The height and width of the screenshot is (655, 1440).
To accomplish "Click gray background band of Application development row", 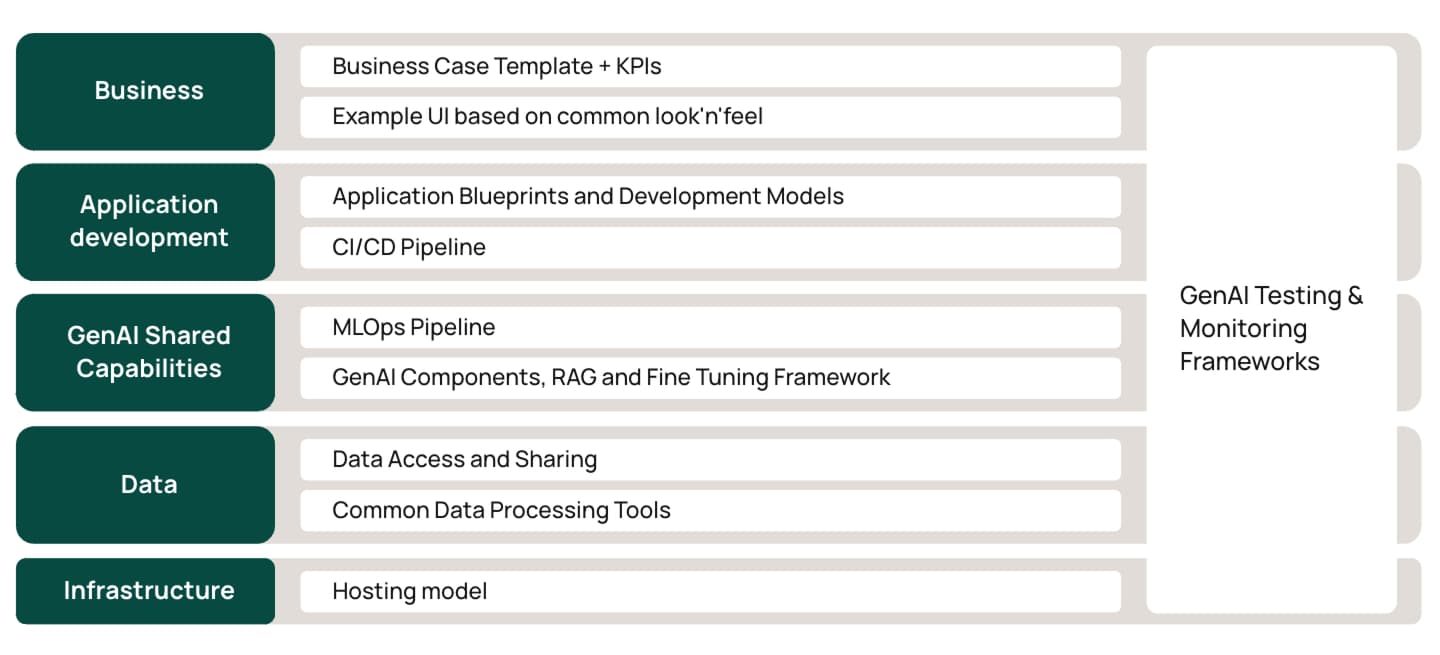I will (x=1409, y=221).
